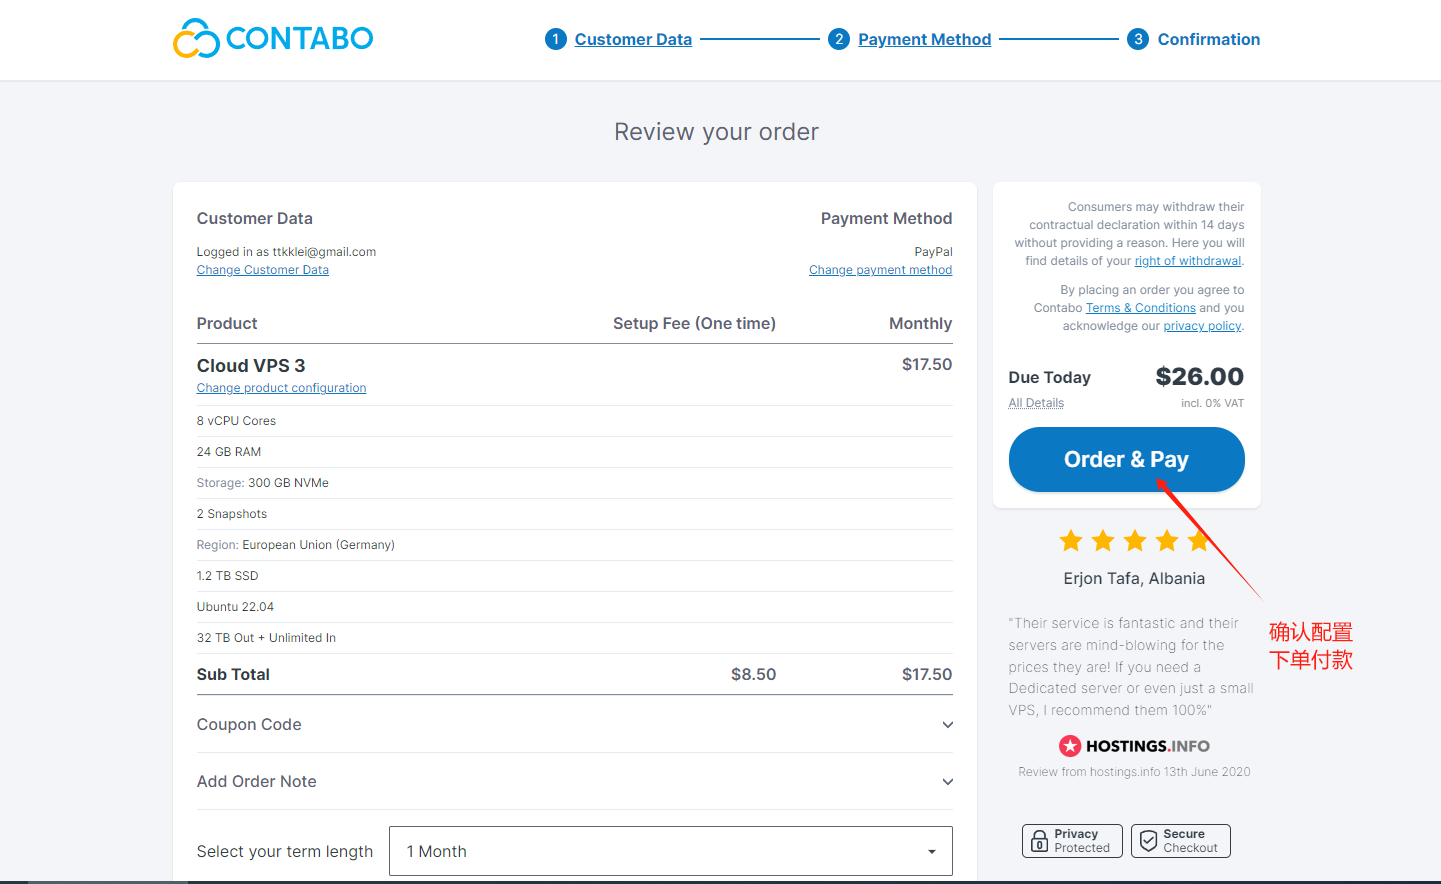Click the Add Order Note chevron arrow
The width and height of the screenshot is (1441, 884).
(x=947, y=782)
